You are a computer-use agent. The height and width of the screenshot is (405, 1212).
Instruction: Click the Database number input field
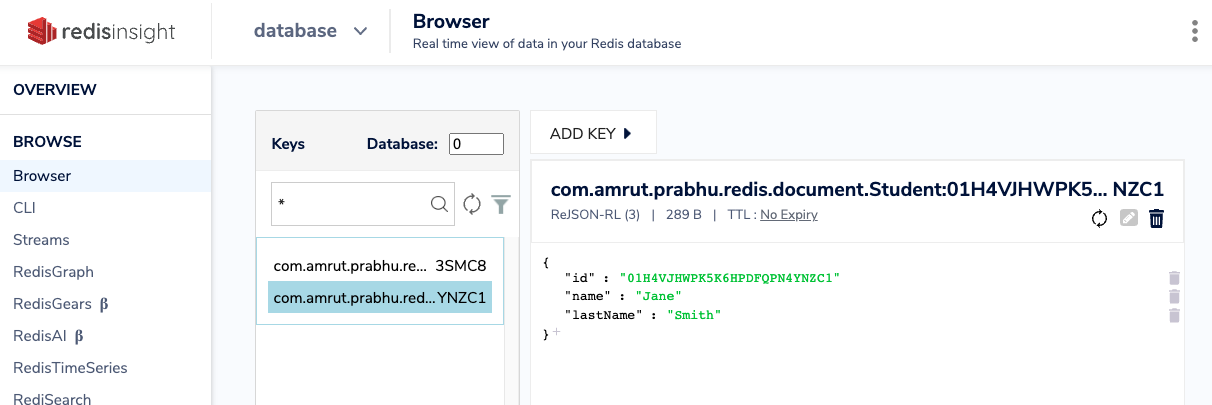(476, 144)
